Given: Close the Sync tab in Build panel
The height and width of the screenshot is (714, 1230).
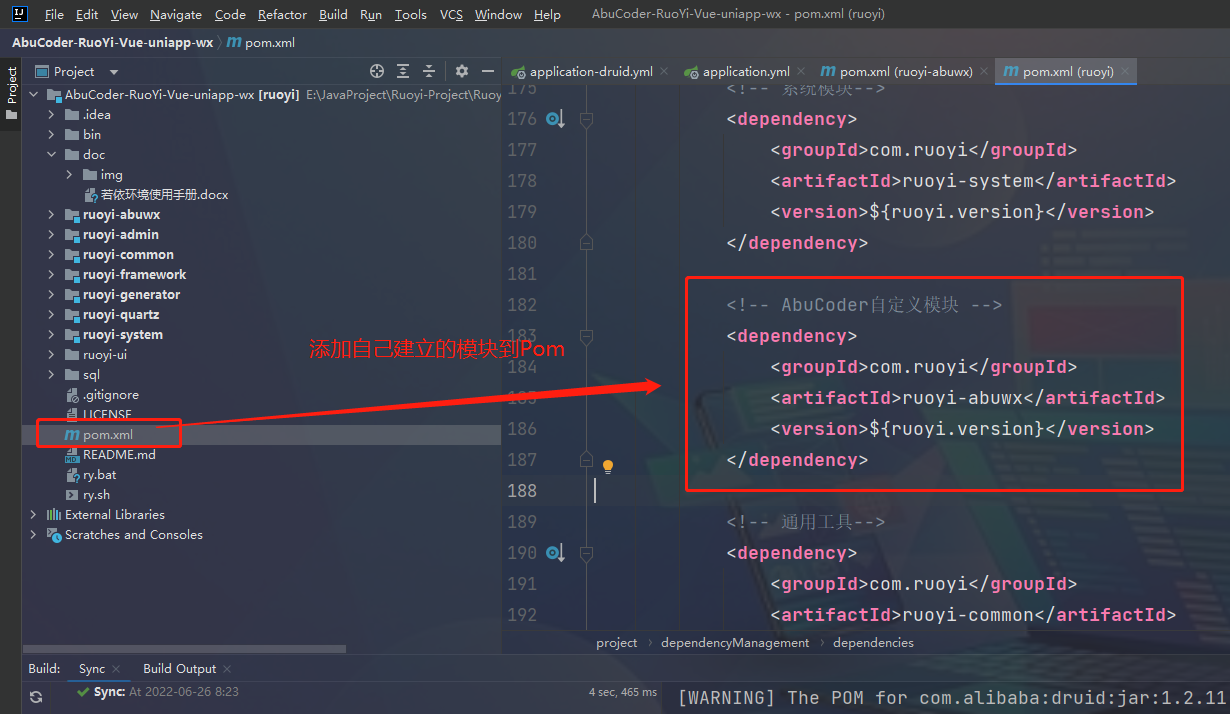Looking at the screenshot, I should point(116,669).
